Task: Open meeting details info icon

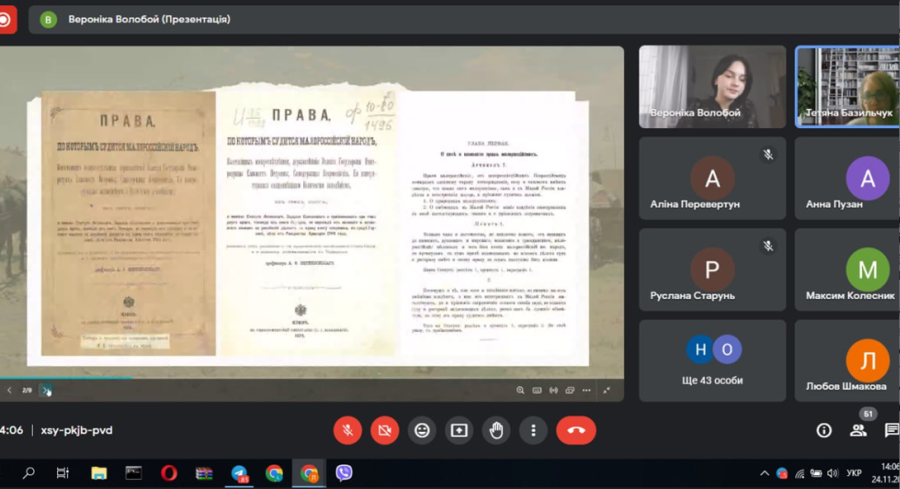Action: pos(824,430)
